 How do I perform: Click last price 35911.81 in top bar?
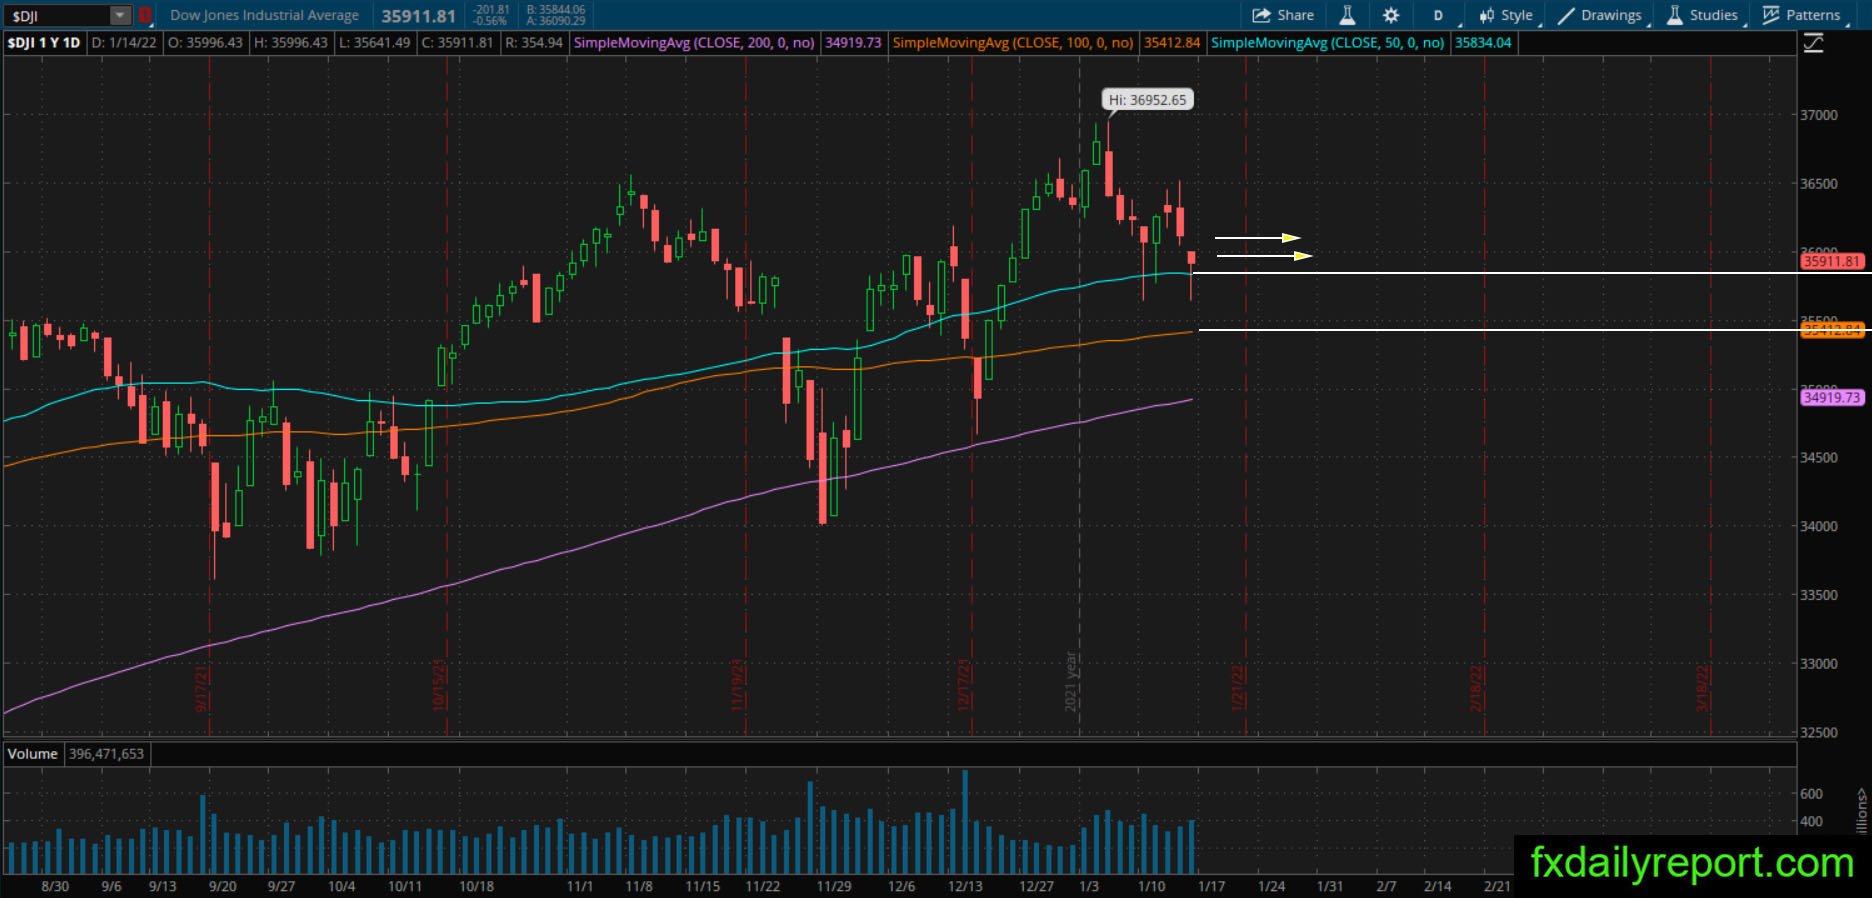418,16
